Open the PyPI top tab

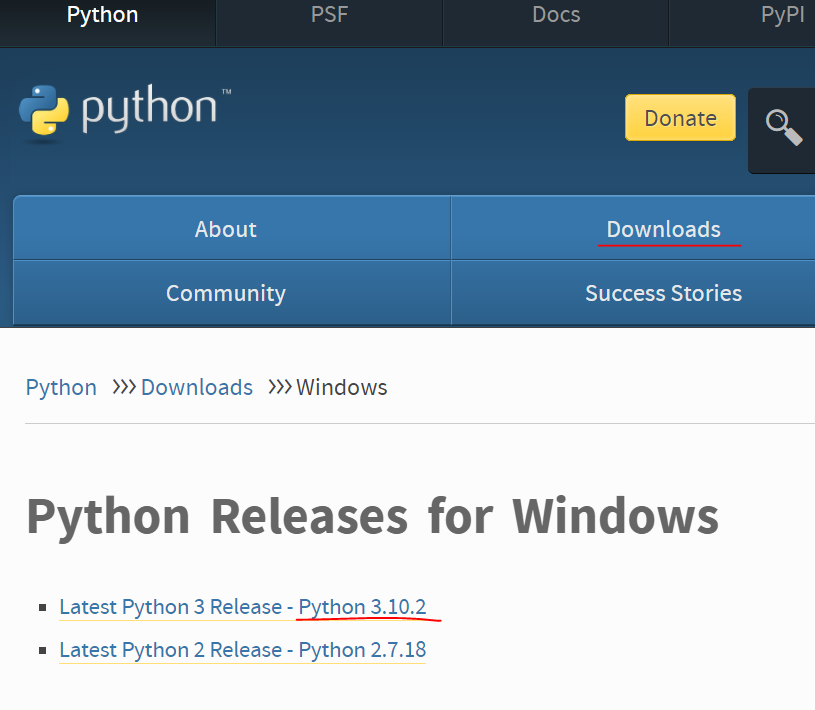point(782,16)
